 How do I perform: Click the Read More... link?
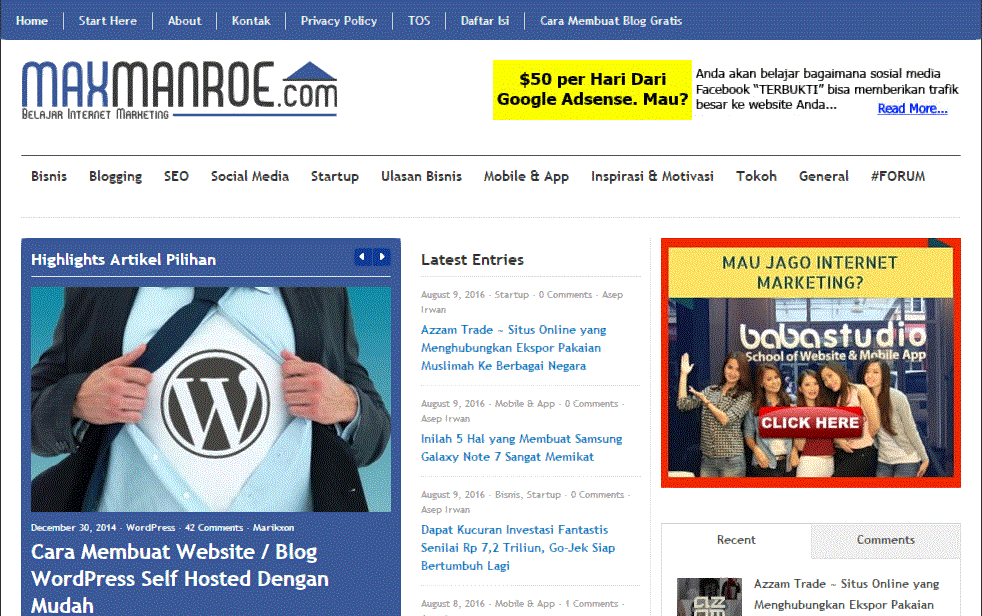(912, 108)
